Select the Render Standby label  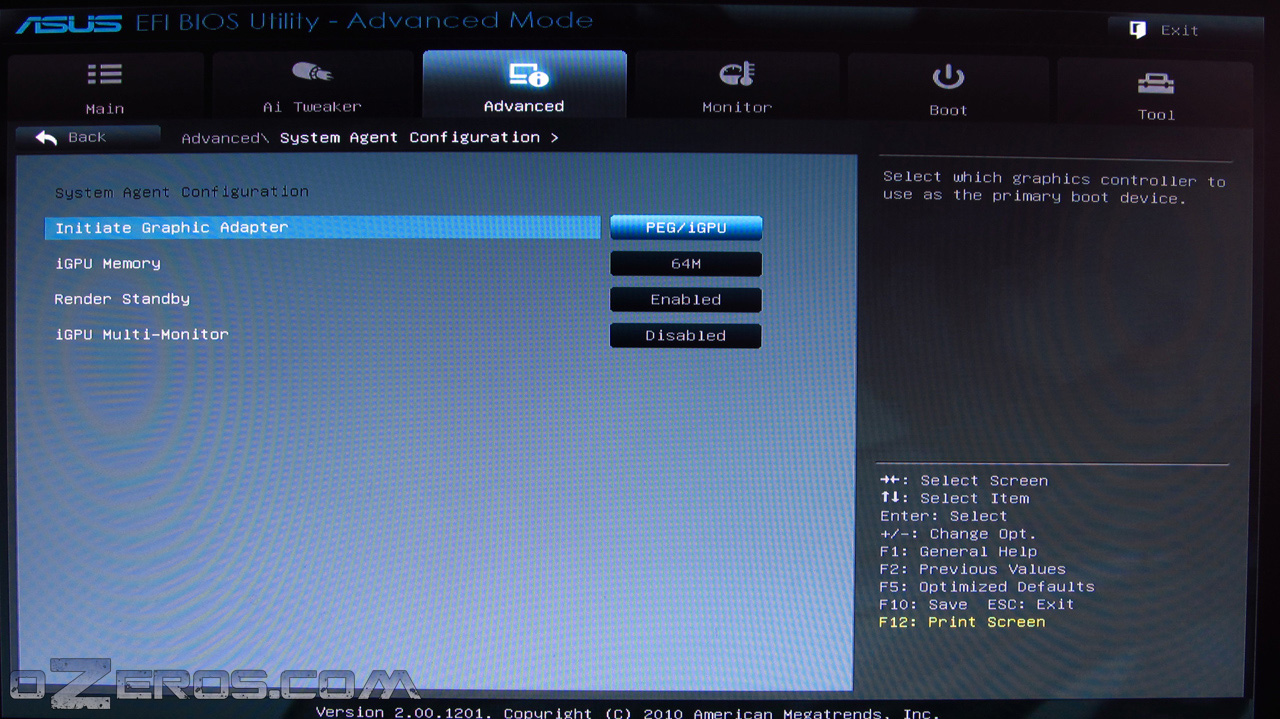click(x=122, y=299)
